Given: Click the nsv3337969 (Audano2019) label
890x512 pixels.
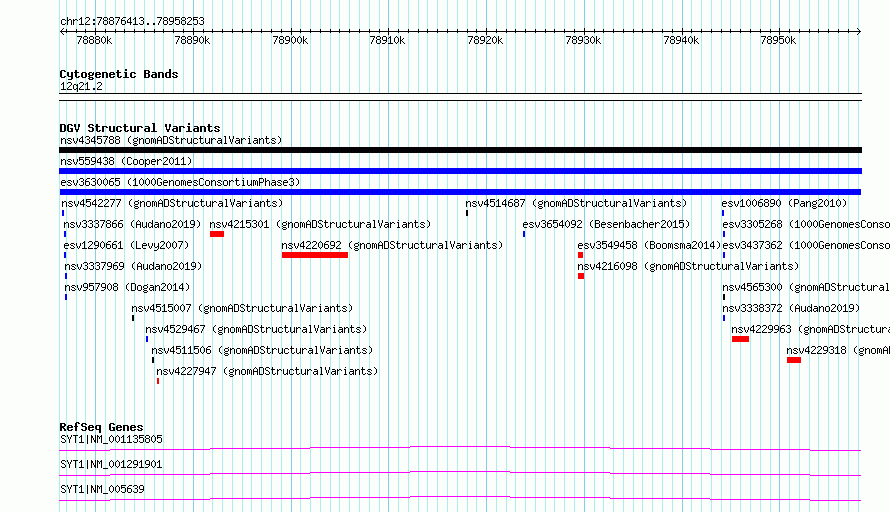Looking at the screenshot, I should click(x=133, y=266).
